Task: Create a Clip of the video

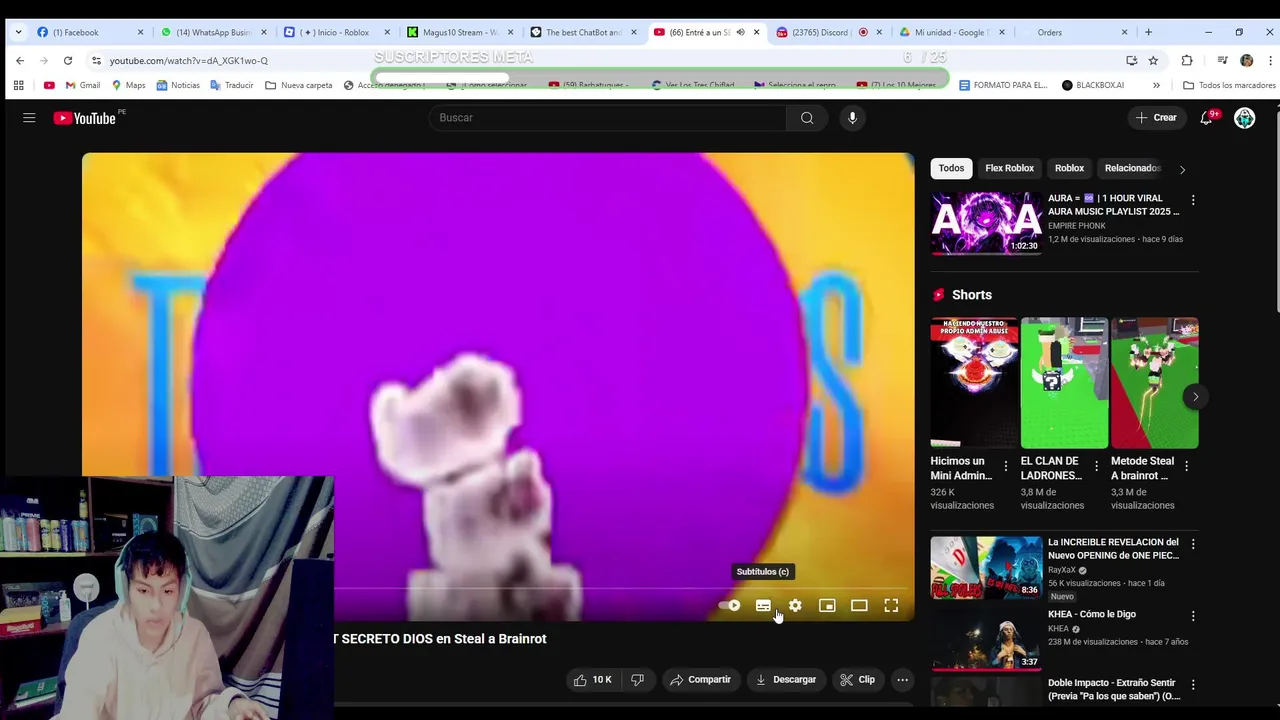Action: click(858, 680)
